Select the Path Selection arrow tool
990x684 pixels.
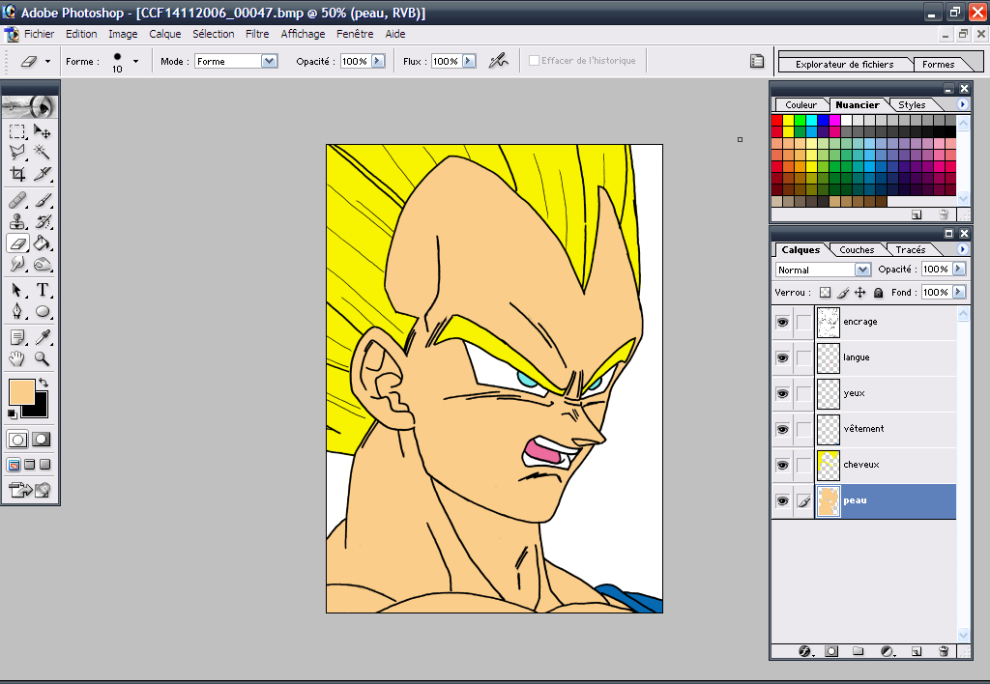(x=17, y=291)
